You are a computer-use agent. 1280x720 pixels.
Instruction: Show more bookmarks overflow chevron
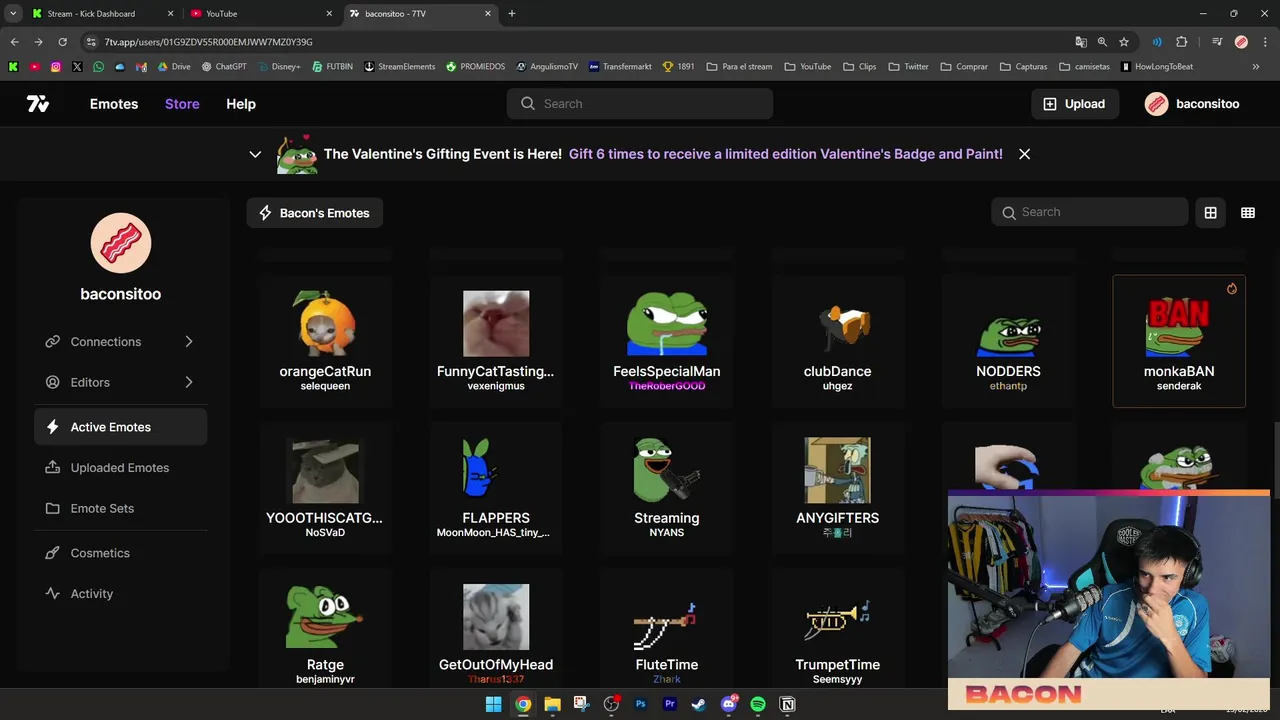(x=1256, y=67)
